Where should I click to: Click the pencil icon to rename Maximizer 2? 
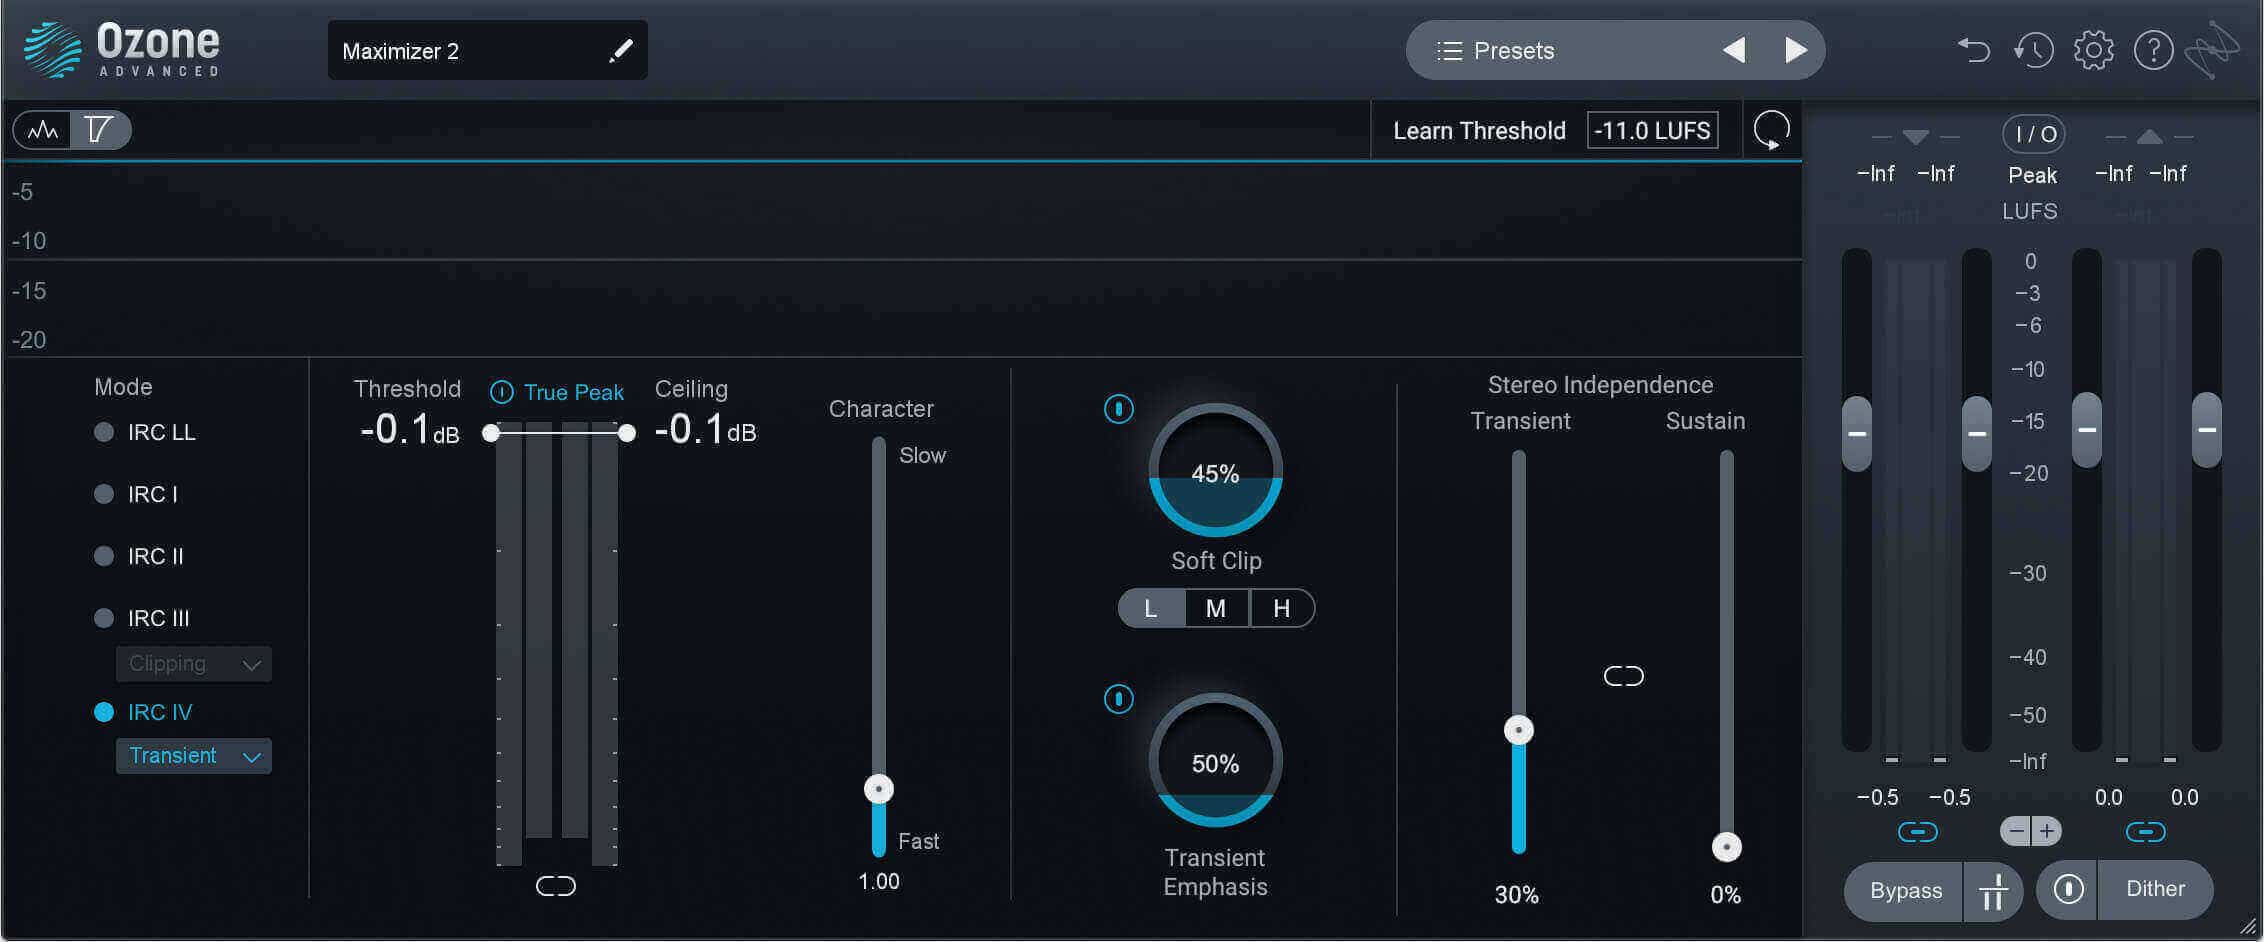[621, 51]
